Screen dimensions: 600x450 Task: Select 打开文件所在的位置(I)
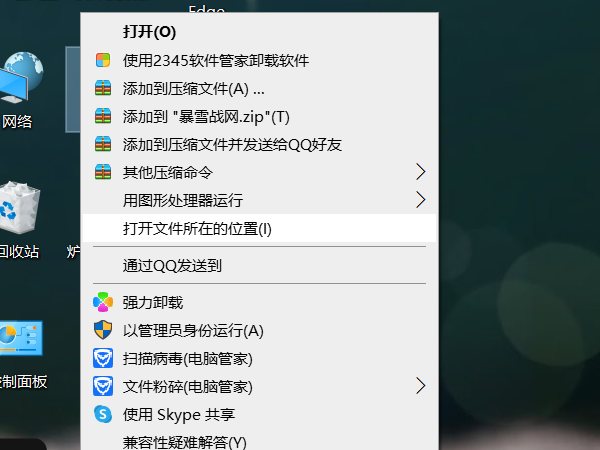pyautogui.click(x=259, y=228)
